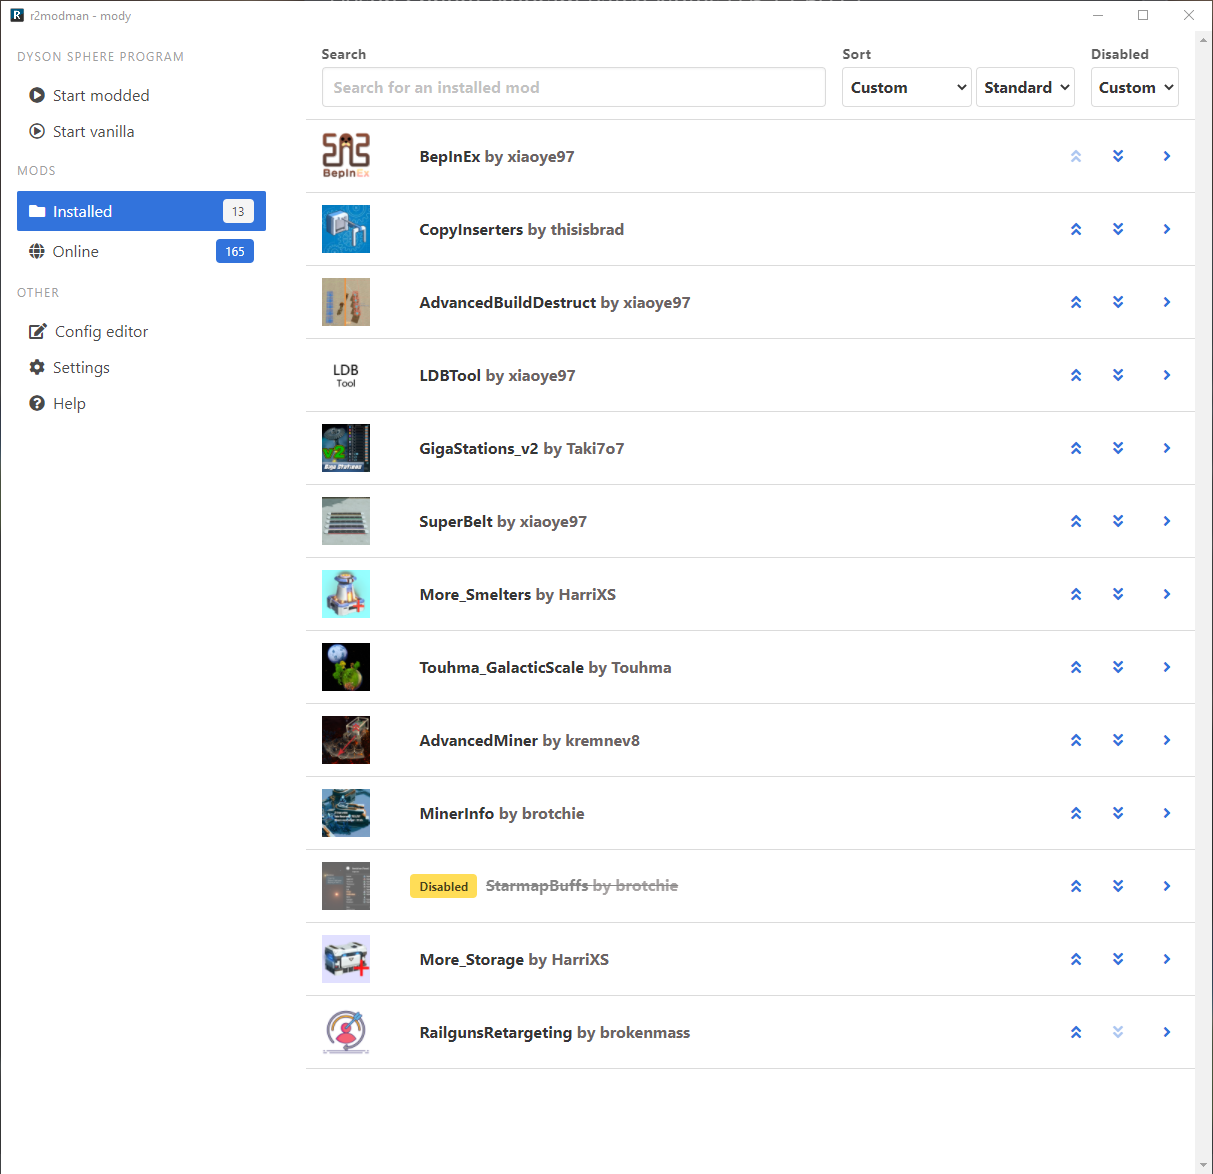Move GigaStations_v2 down with double-down arrows
The width and height of the screenshot is (1213, 1174).
[x=1118, y=448]
